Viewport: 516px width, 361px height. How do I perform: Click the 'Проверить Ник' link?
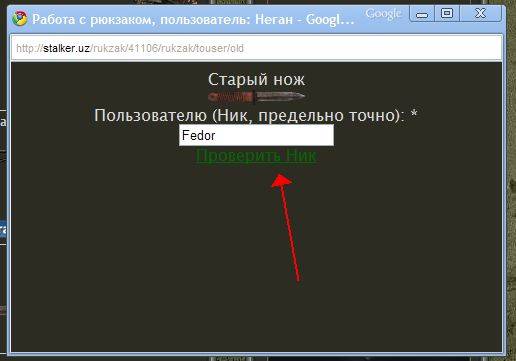pos(256,156)
